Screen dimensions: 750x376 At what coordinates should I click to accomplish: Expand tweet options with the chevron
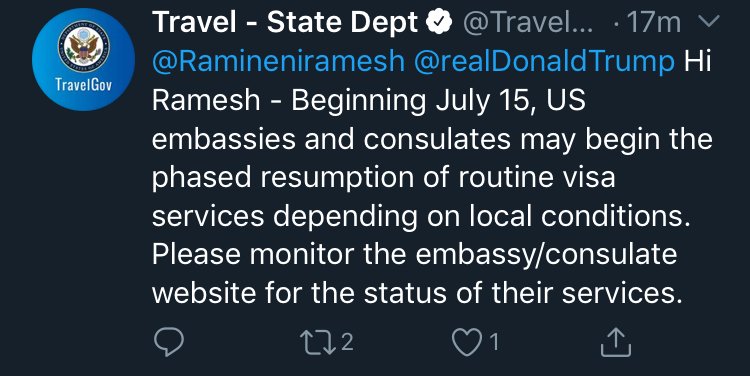tap(709, 22)
